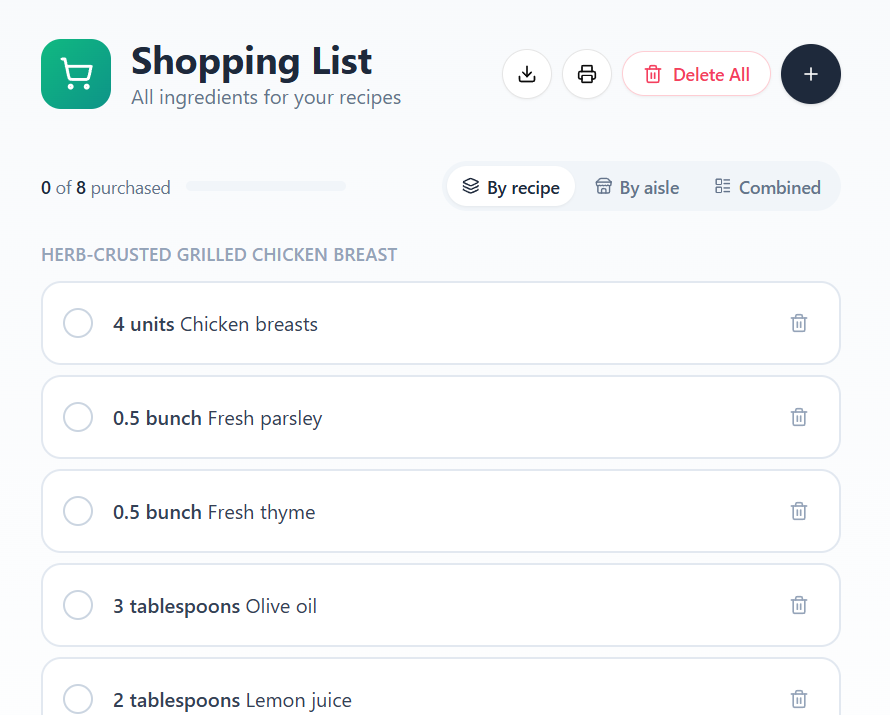Mark Chicken breasts as purchased
The width and height of the screenshot is (890, 715).
[x=78, y=323]
